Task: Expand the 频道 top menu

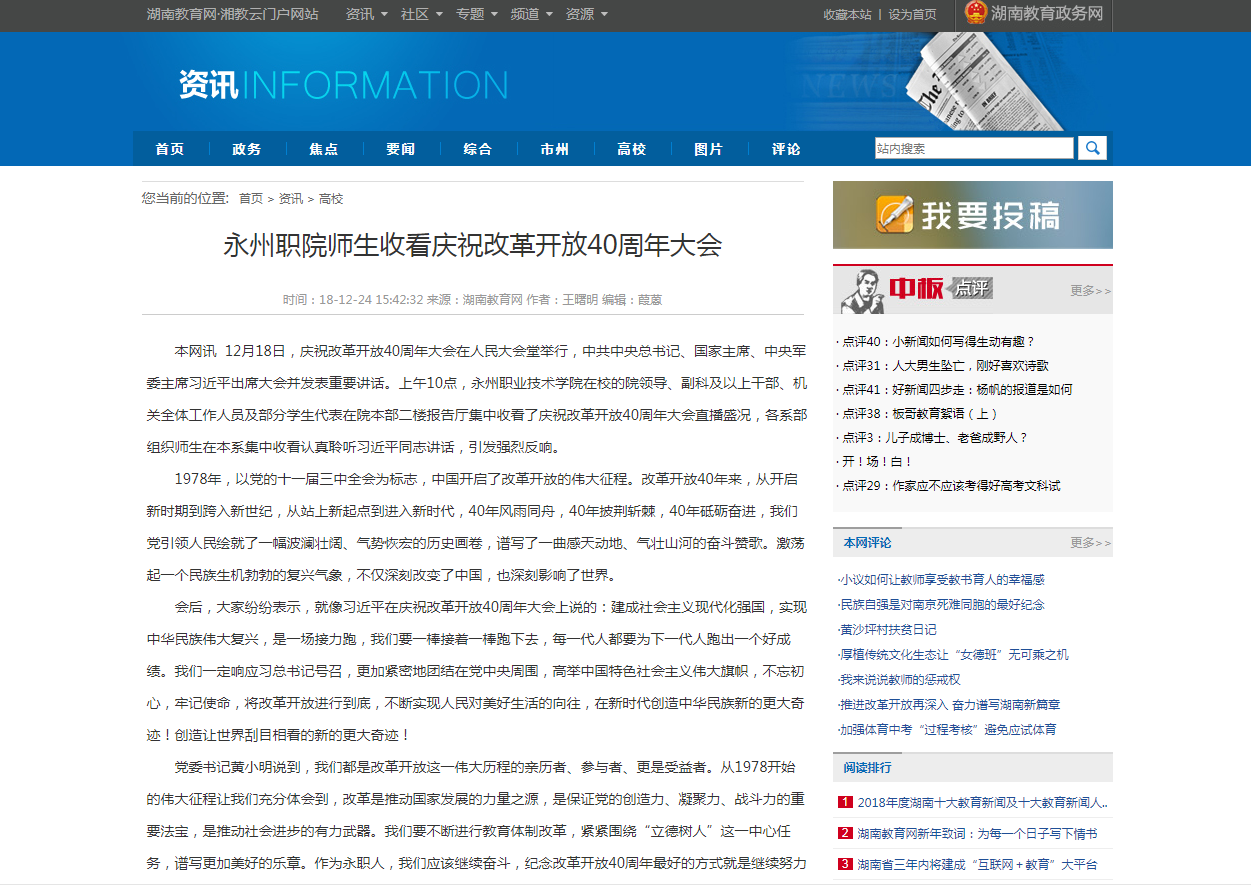Action: 531,14
